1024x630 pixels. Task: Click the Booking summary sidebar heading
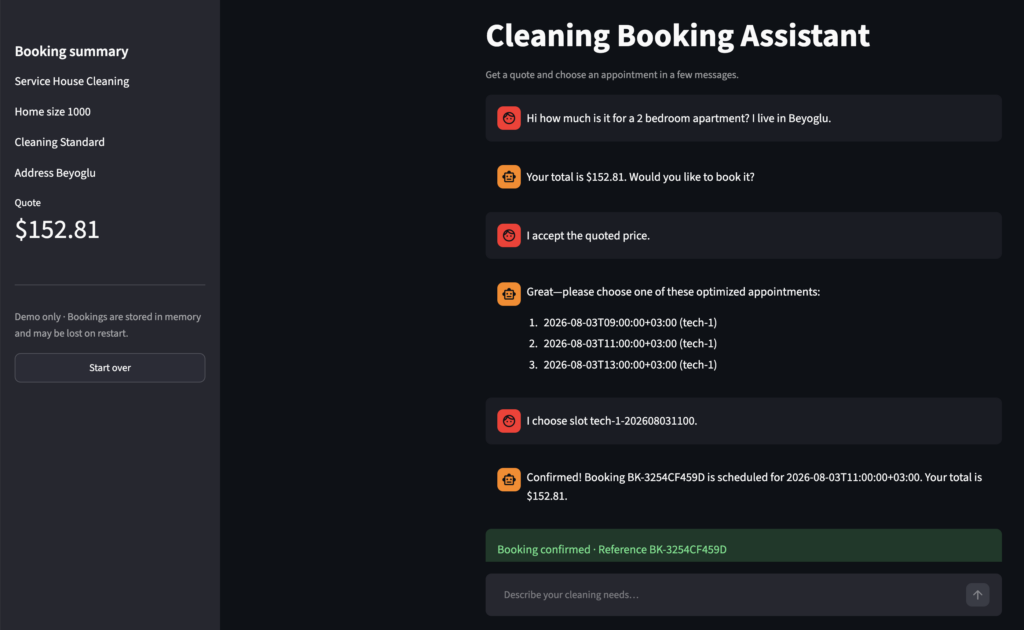point(71,51)
